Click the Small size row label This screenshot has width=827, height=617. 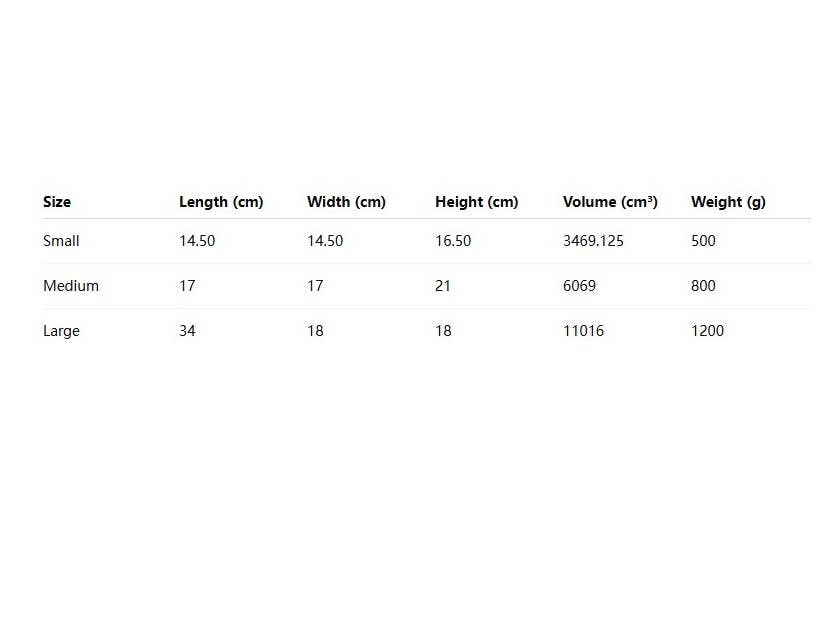61,241
